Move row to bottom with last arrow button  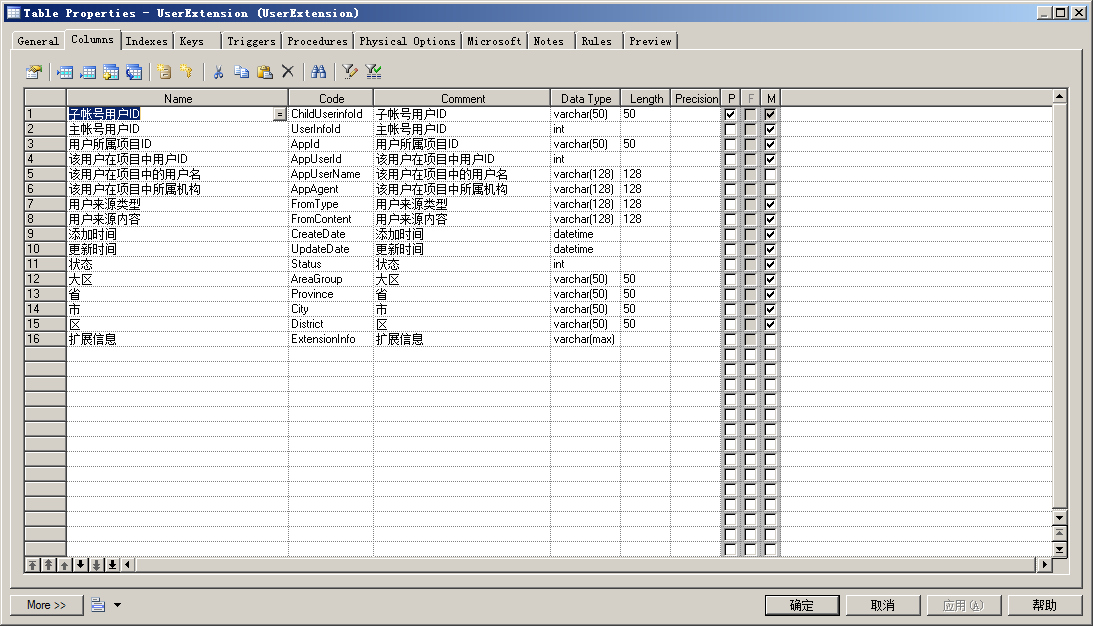tap(112, 565)
